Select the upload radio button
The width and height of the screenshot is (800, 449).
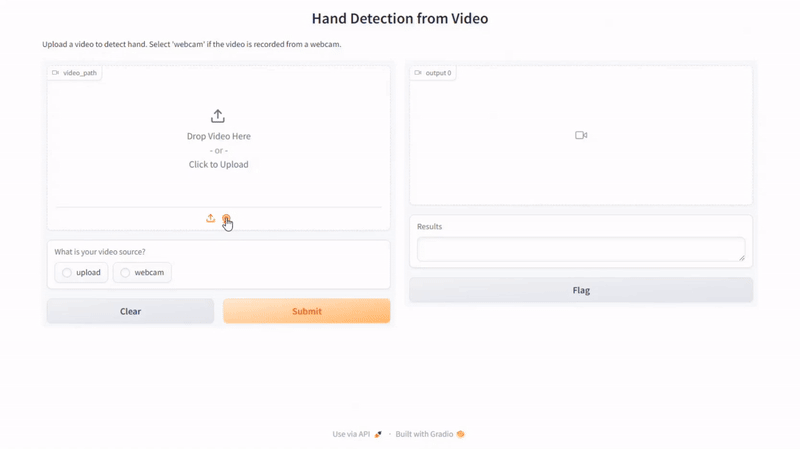[67, 272]
